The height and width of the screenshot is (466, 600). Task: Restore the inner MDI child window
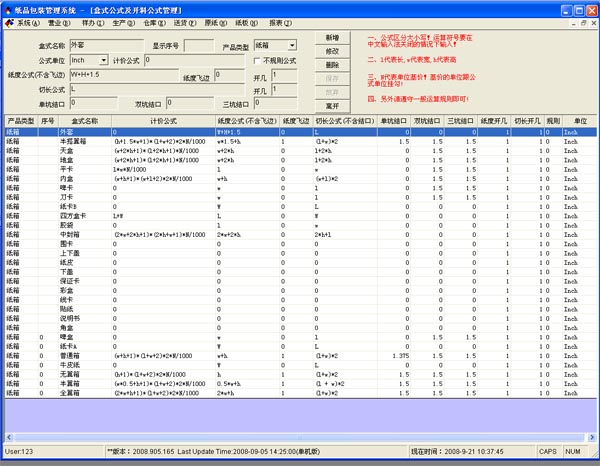pos(584,23)
